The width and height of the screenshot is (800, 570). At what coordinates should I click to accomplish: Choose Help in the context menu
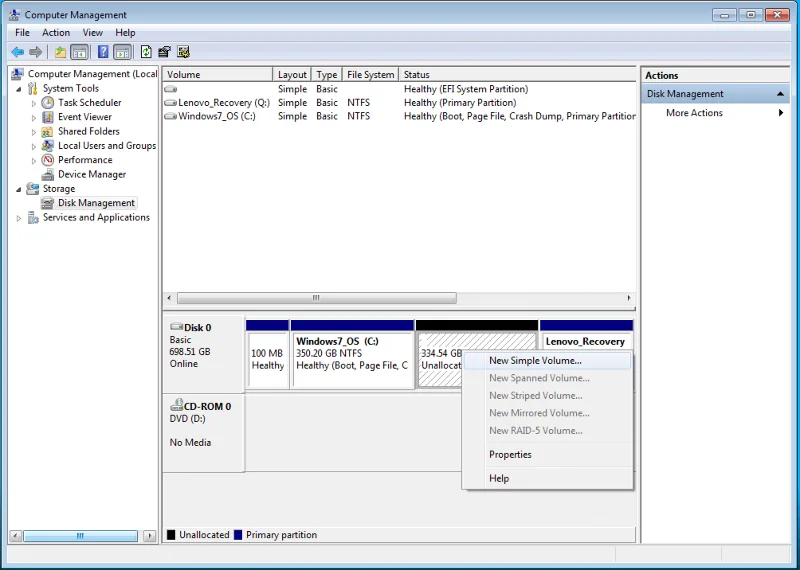547,479
